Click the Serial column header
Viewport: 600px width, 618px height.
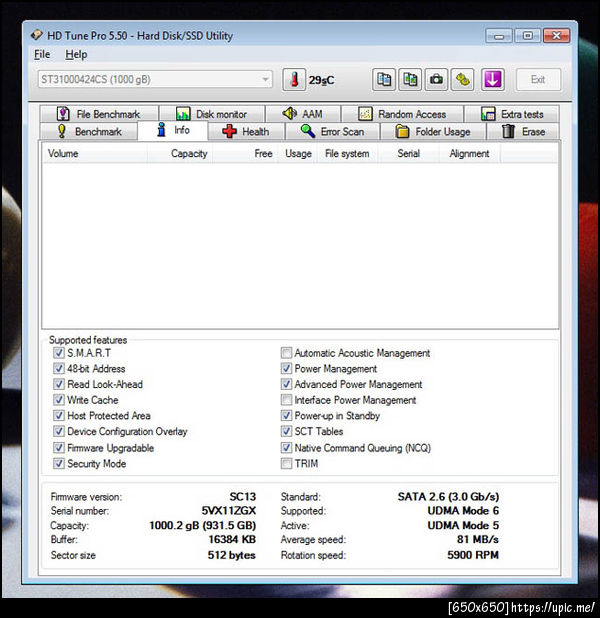coord(408,153)
